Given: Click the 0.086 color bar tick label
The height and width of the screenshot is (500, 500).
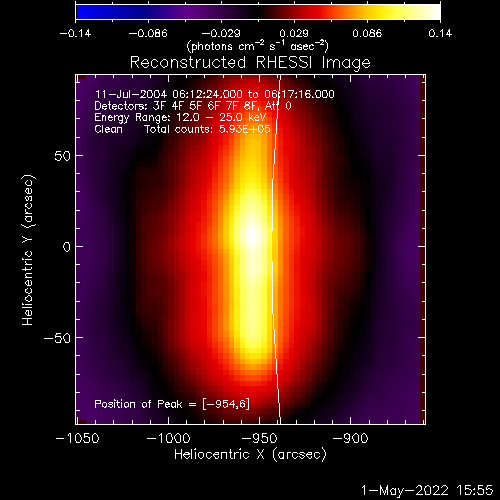Looking at the screenshot, I should (x=367, y=33).
